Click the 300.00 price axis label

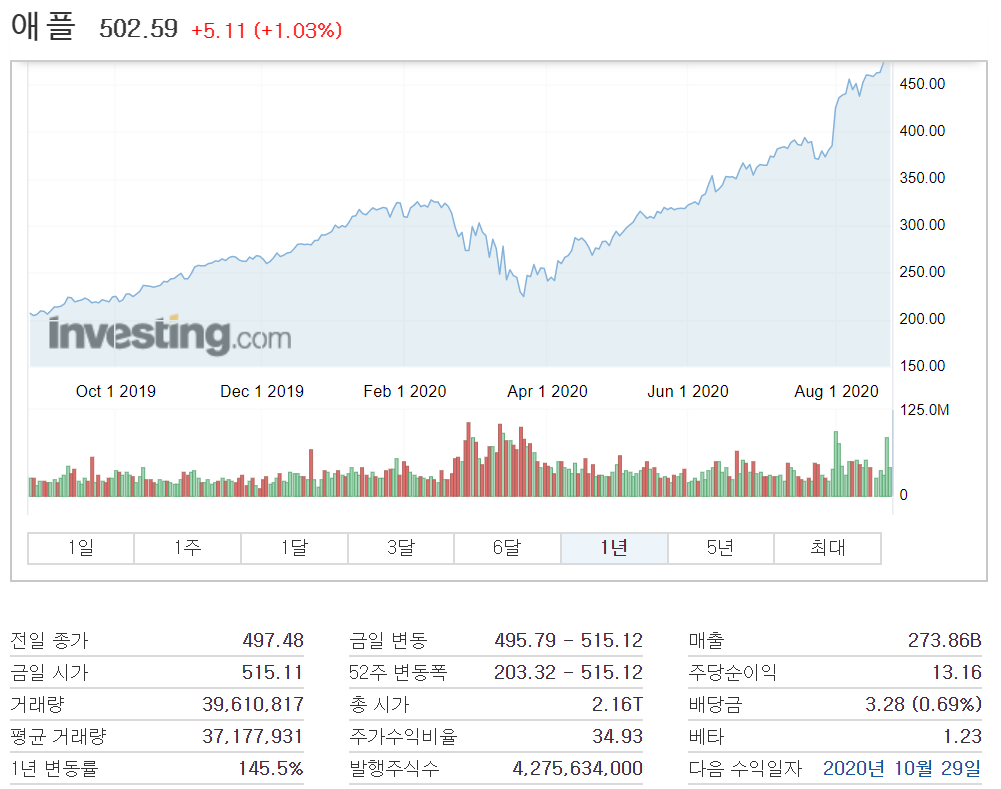(922, 225)
